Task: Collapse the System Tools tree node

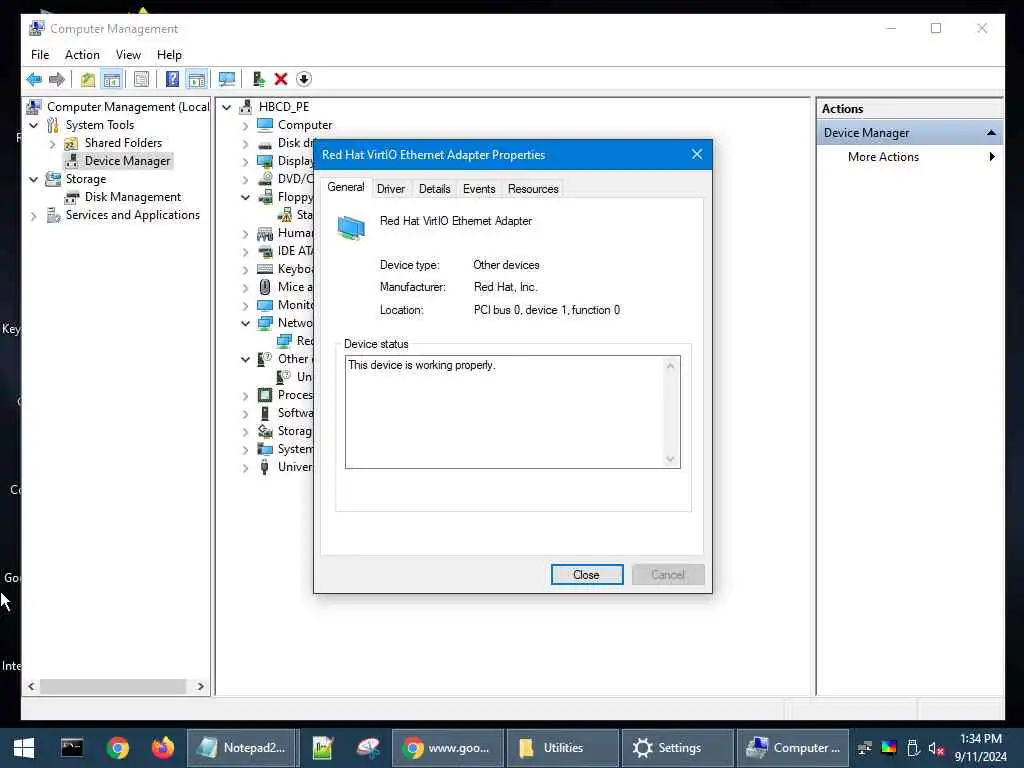Action: tap(34, 125)
